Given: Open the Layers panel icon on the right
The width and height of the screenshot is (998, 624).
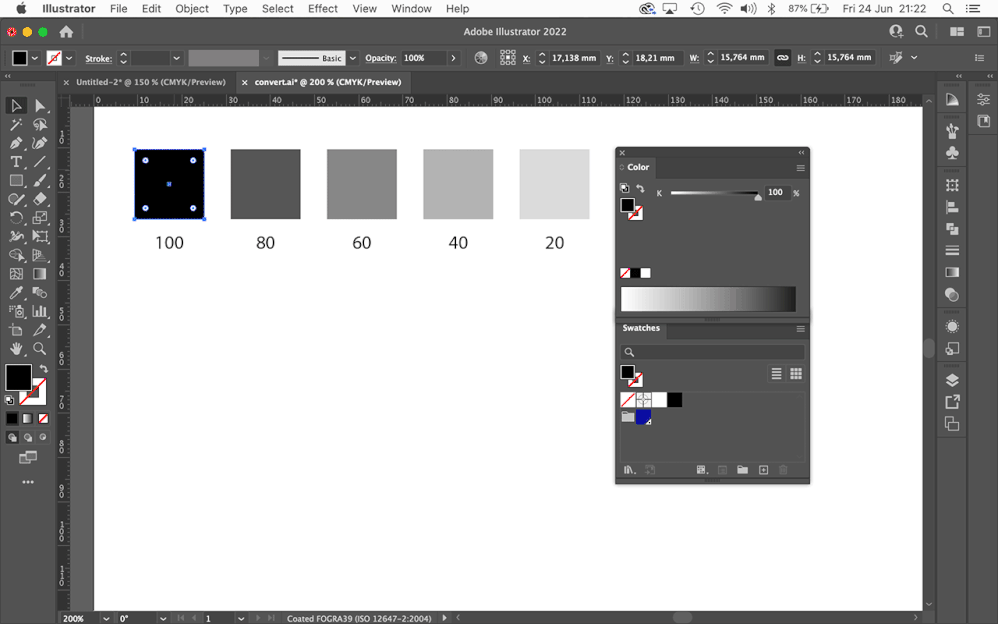Looking at the screenshot, I should coord(951,380).
